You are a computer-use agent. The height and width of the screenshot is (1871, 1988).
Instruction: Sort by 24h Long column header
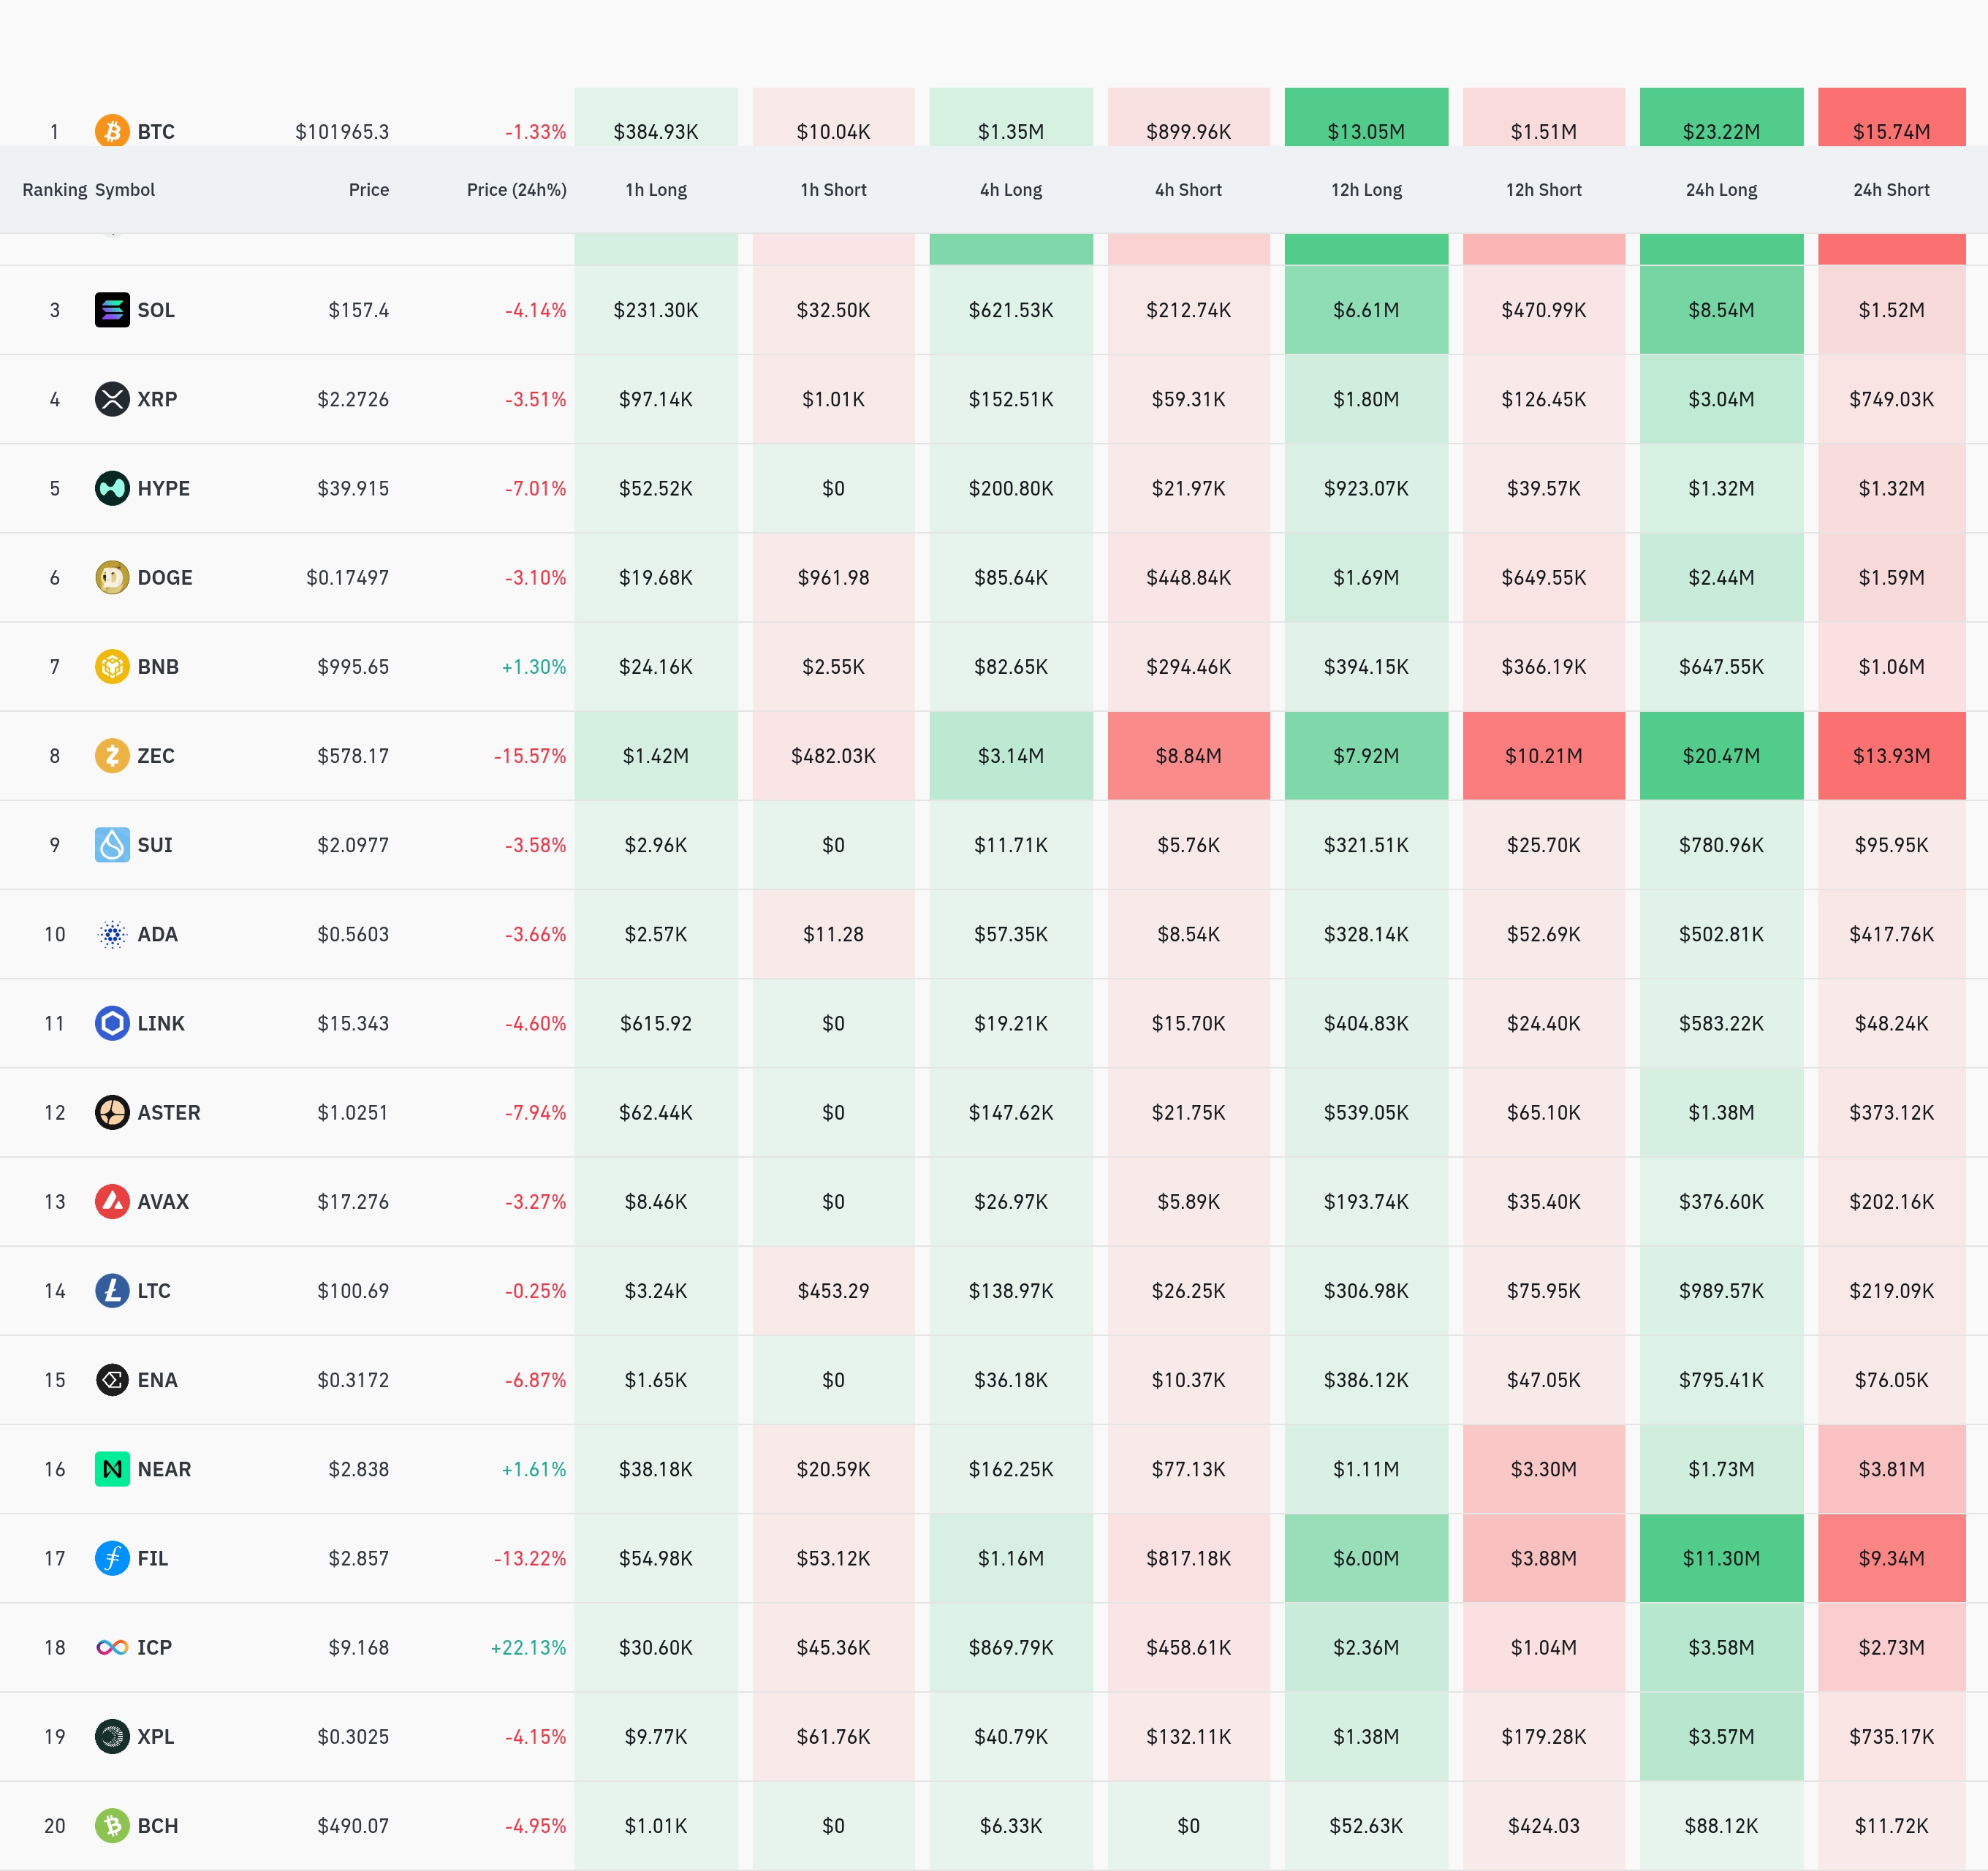1720,190
